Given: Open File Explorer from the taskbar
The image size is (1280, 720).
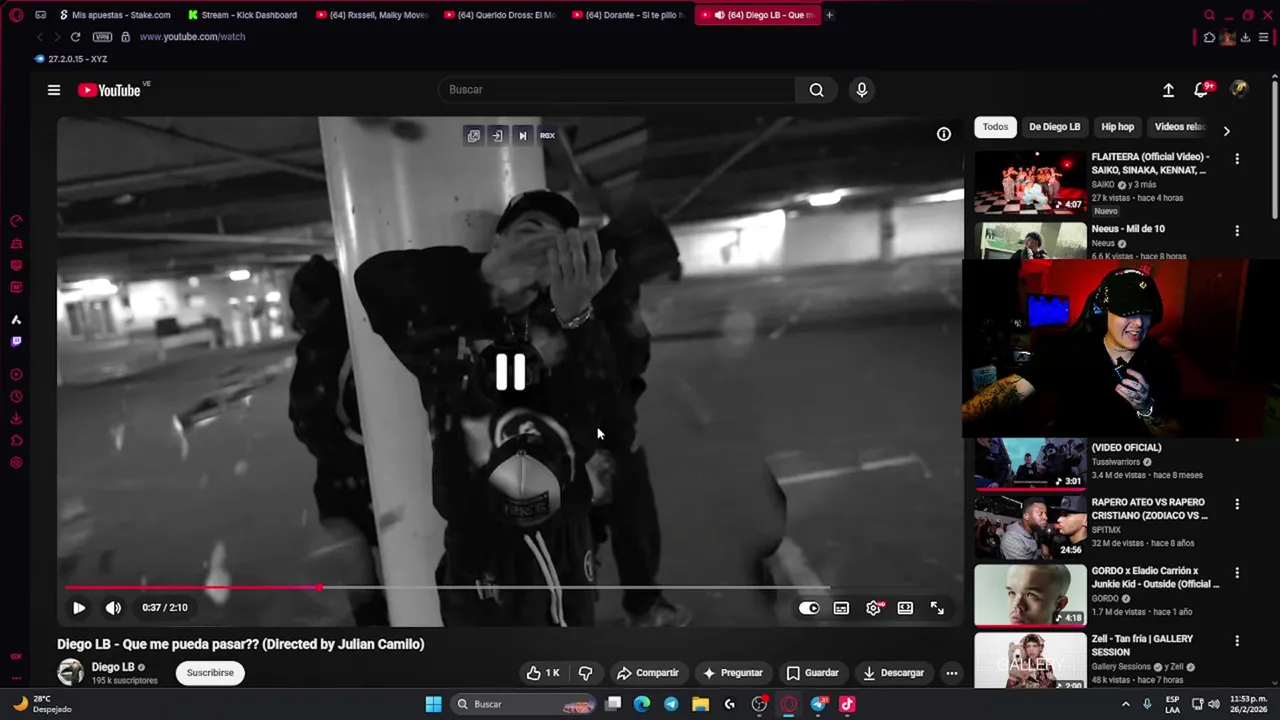Looking at the screenshot, I should pos(700,704).
